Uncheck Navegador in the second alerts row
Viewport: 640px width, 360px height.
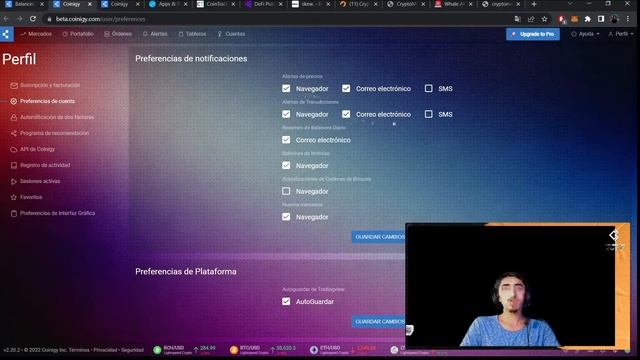tap(286, 114)
